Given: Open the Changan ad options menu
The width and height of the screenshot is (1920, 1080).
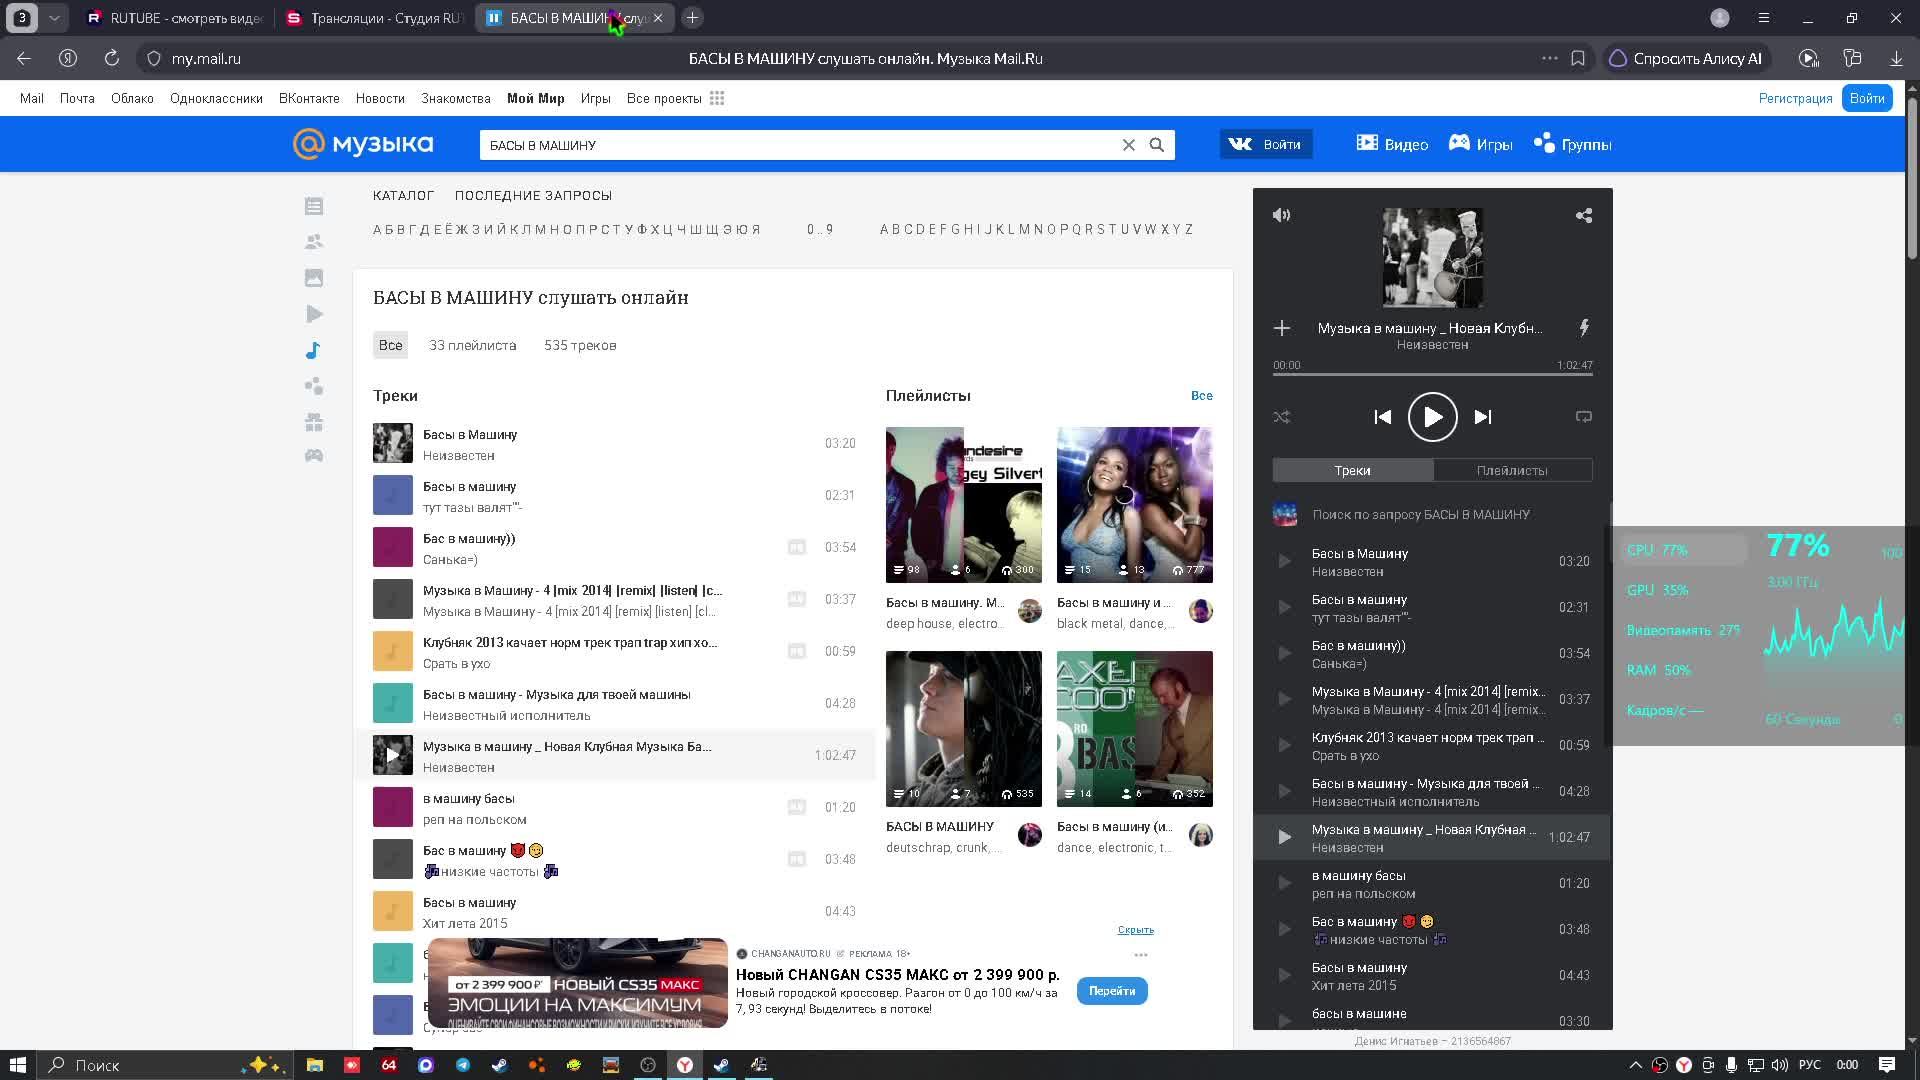Looking at the screenshot, I should tap(1141, 955).
